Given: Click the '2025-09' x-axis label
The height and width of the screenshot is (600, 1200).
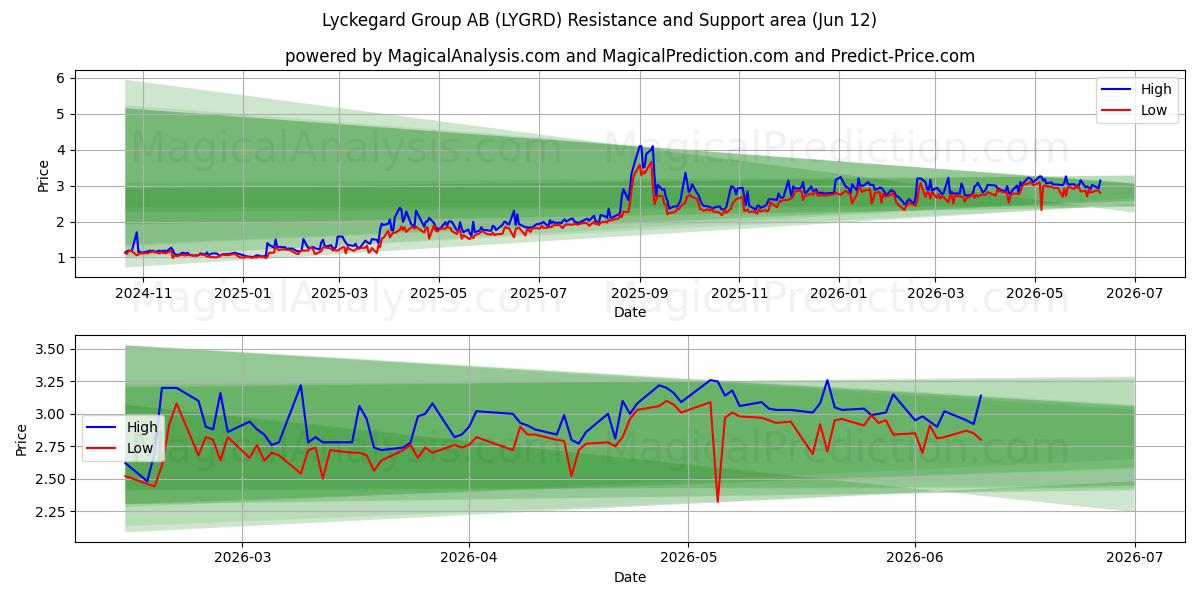Looking at the screenshot, I should click(x=639, y=293).
